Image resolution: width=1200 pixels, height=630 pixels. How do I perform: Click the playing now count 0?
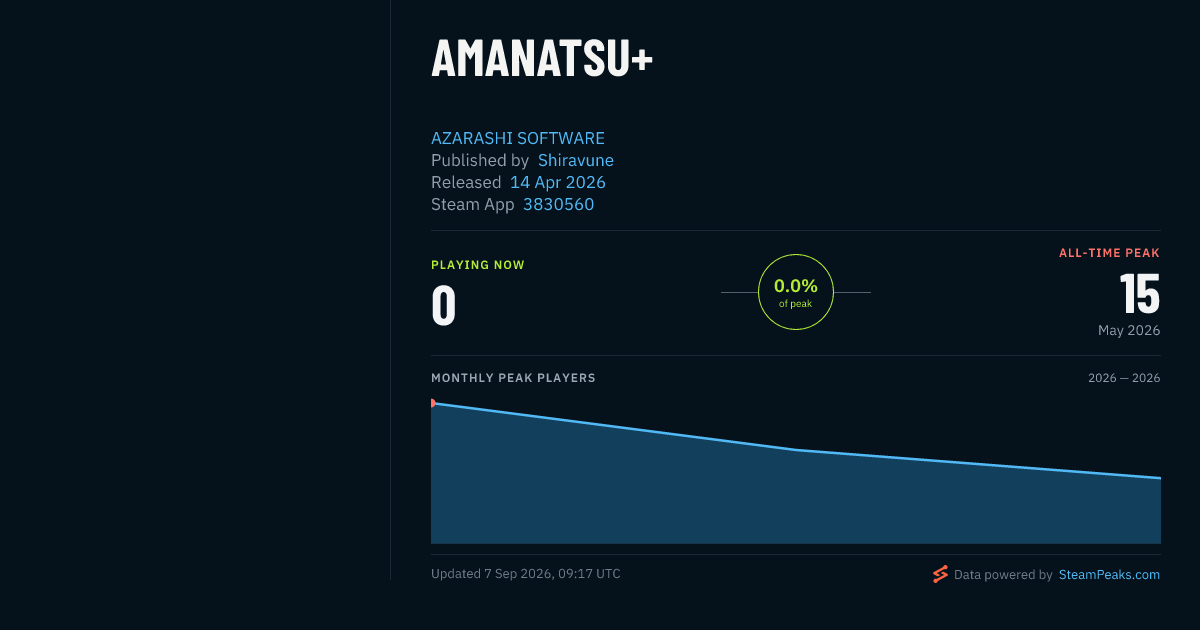click(444, 306)
